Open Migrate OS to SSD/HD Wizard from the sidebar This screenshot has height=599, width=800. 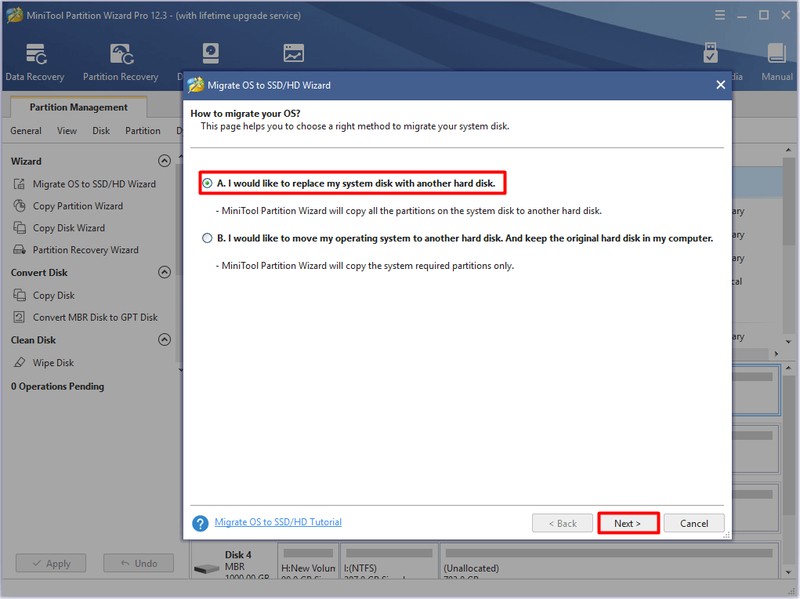point(94,184)
